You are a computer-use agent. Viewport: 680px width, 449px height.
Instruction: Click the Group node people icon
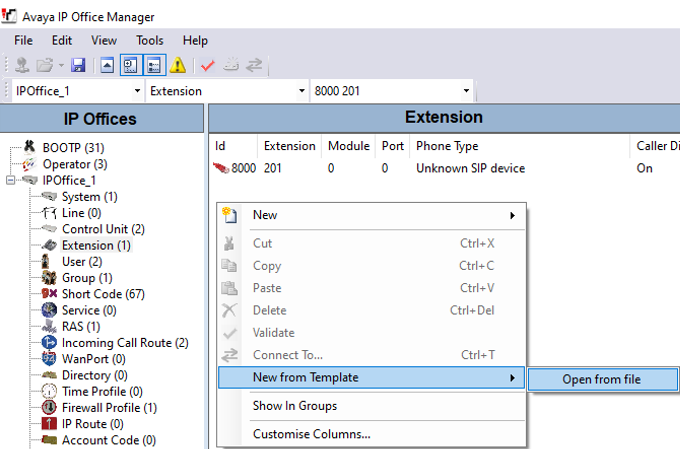point(49,278)
